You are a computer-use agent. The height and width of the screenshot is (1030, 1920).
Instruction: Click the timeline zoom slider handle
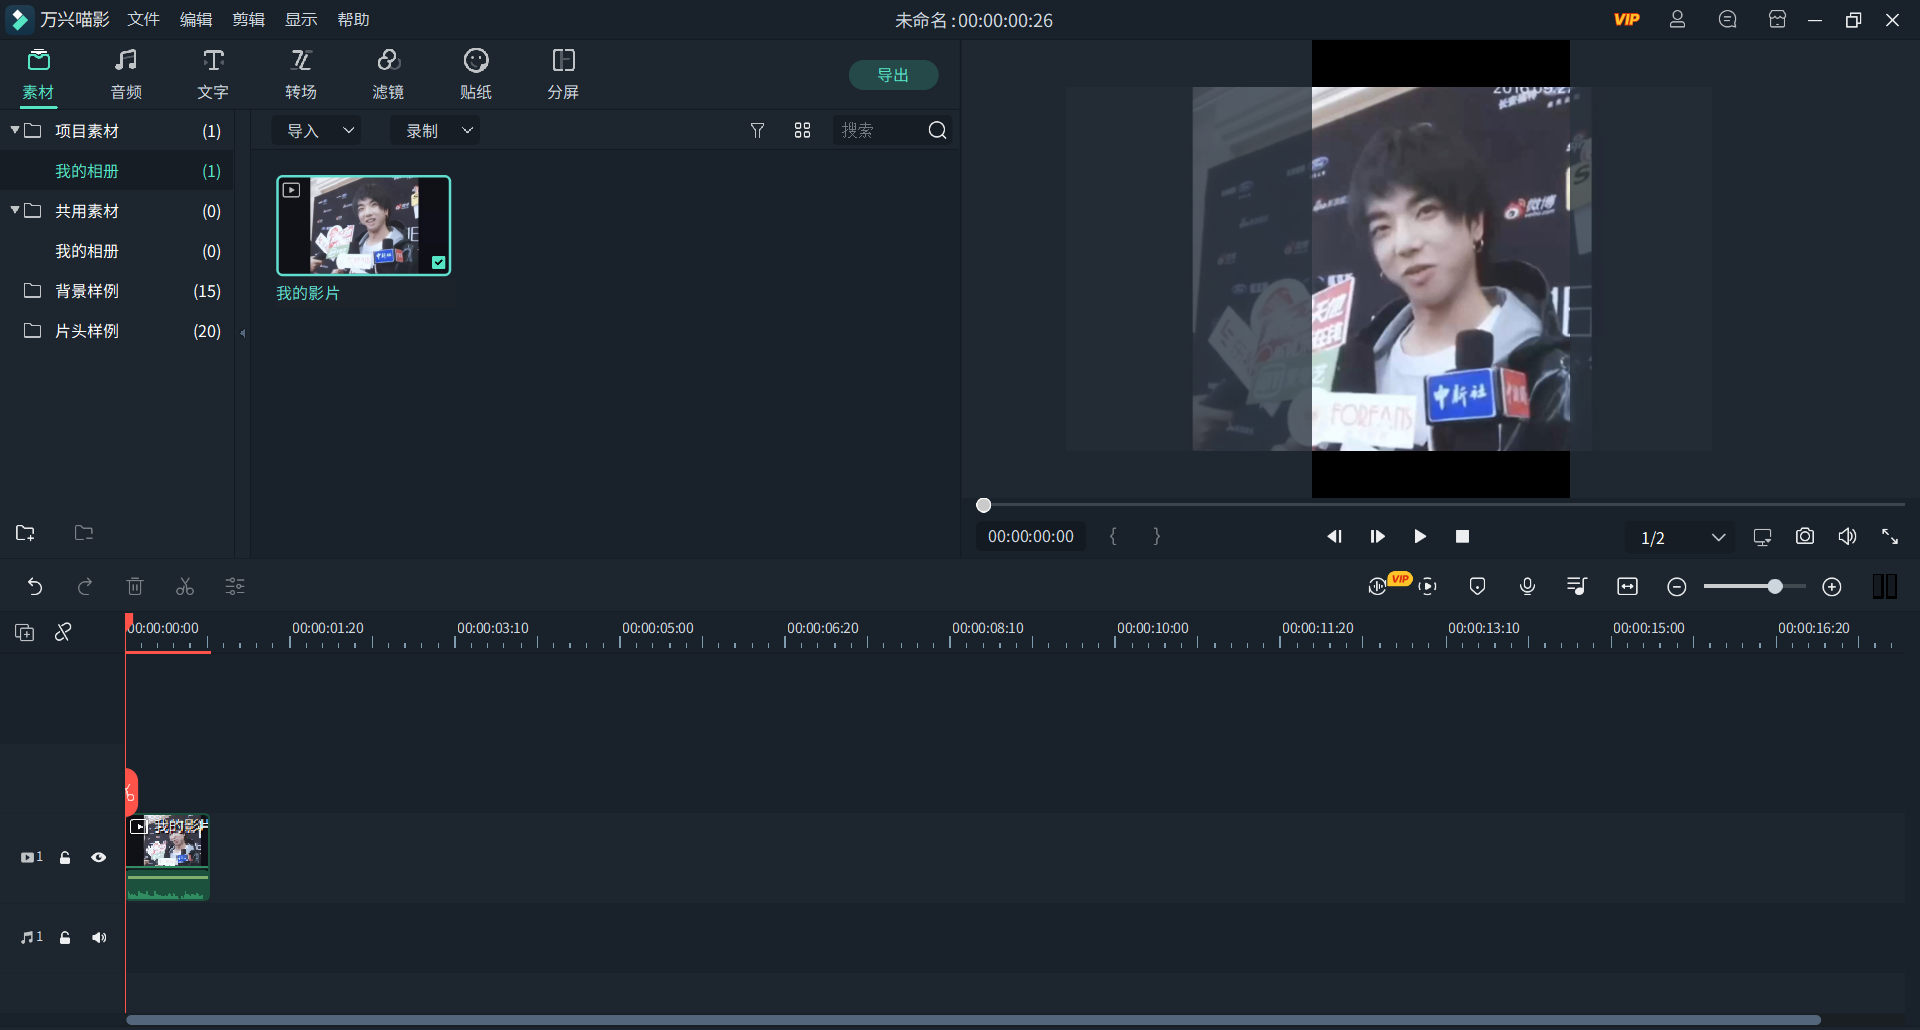click(x=1775, y=587)
